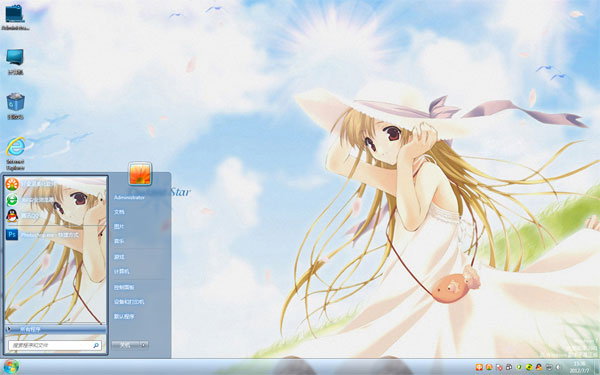Open the Administrator folder desktop icon
This screenshot has width=600, height=375.
tap(15, 17)
